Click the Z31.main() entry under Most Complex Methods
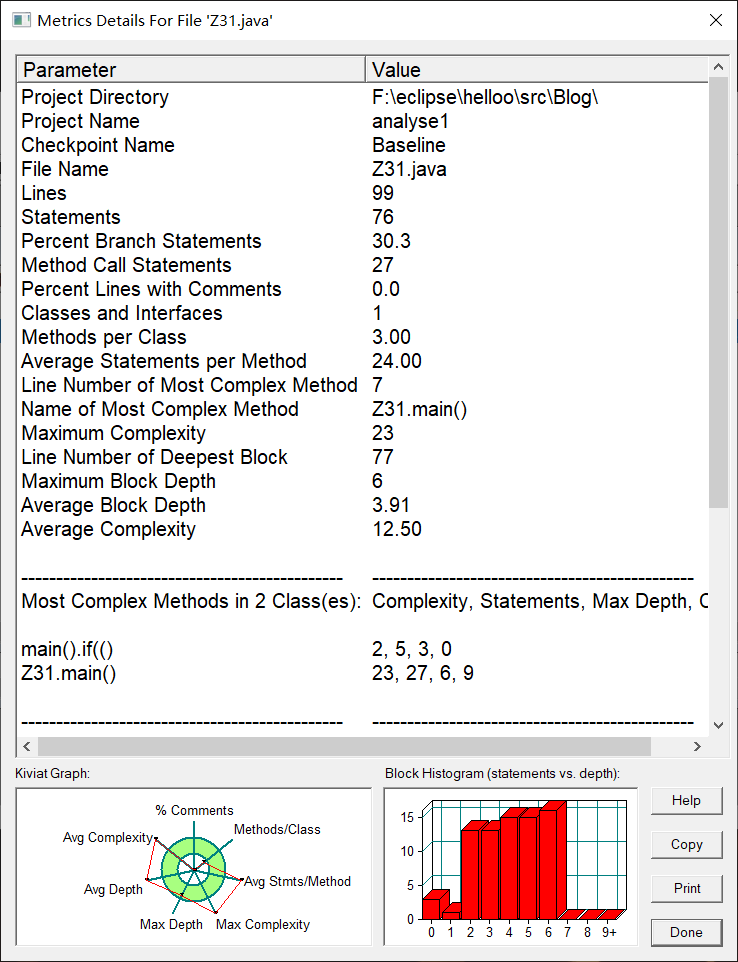The height and width of the screenshot is (962, 738). [x=69, y=672]
